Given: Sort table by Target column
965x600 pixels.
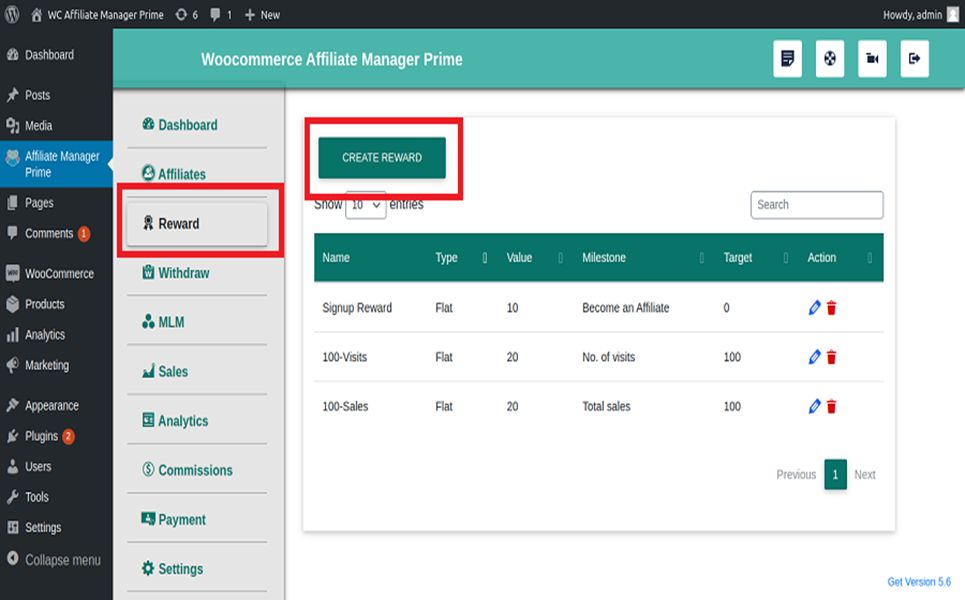Looking at the screenshot, I should coord(738,258).
